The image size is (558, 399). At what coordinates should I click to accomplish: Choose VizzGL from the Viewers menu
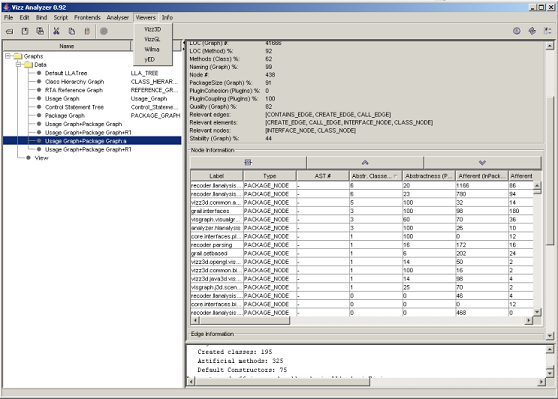click(153, 39)
